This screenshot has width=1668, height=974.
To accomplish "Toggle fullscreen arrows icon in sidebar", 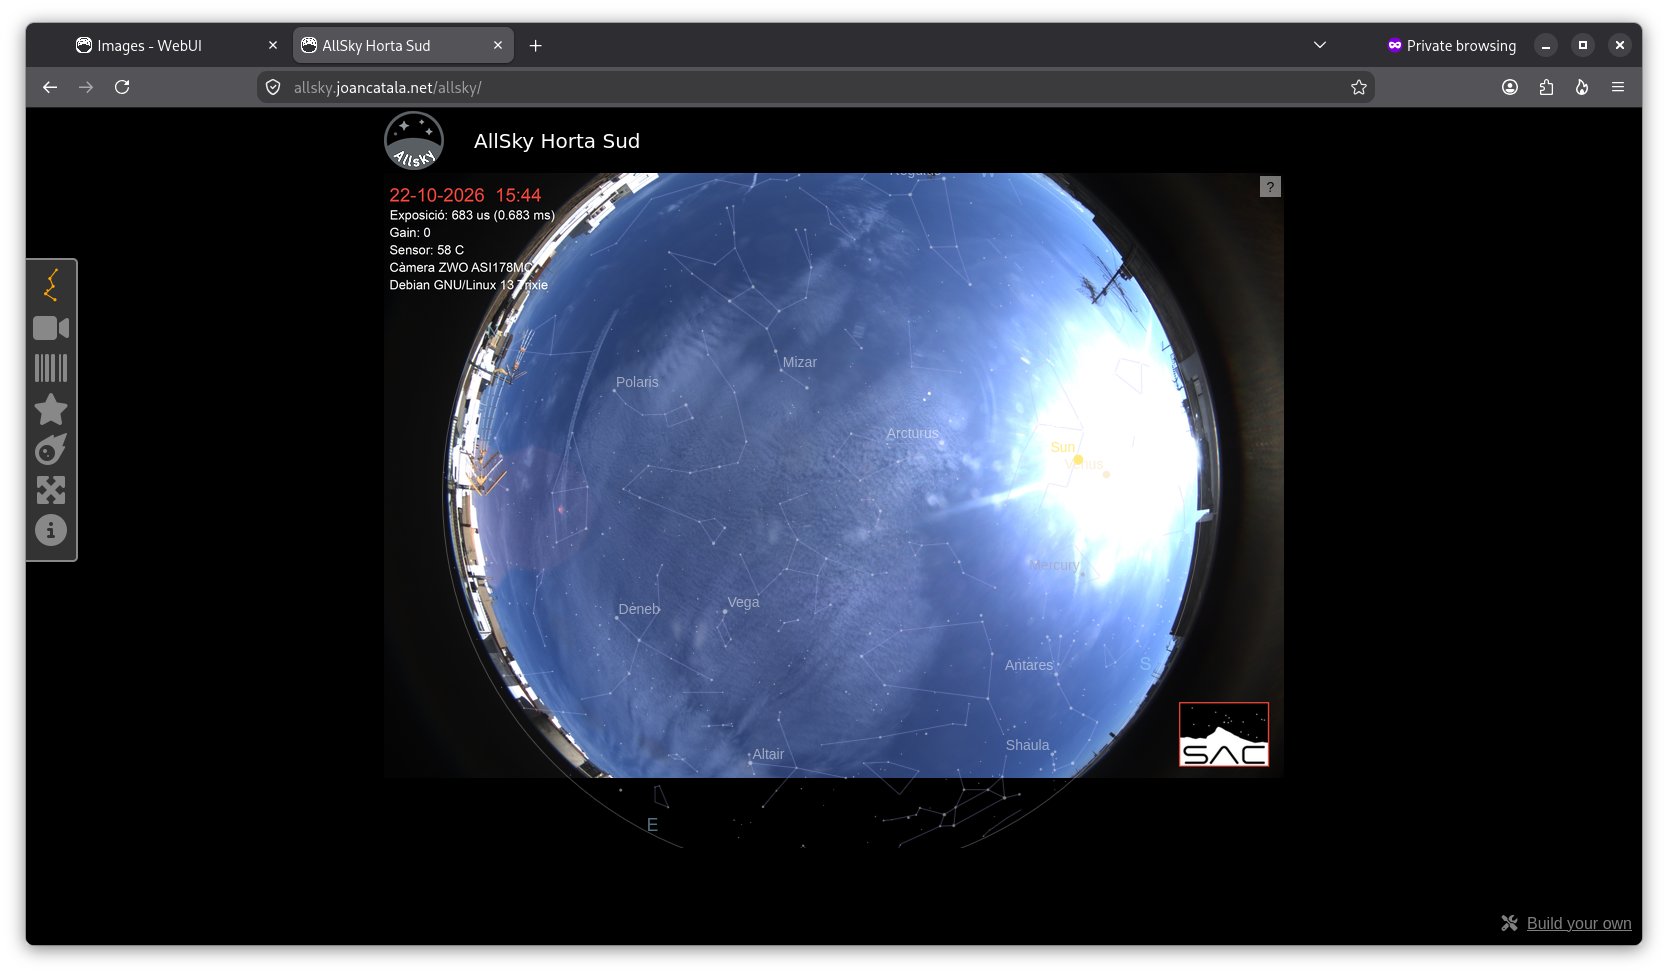I will [x=51, y=490].
